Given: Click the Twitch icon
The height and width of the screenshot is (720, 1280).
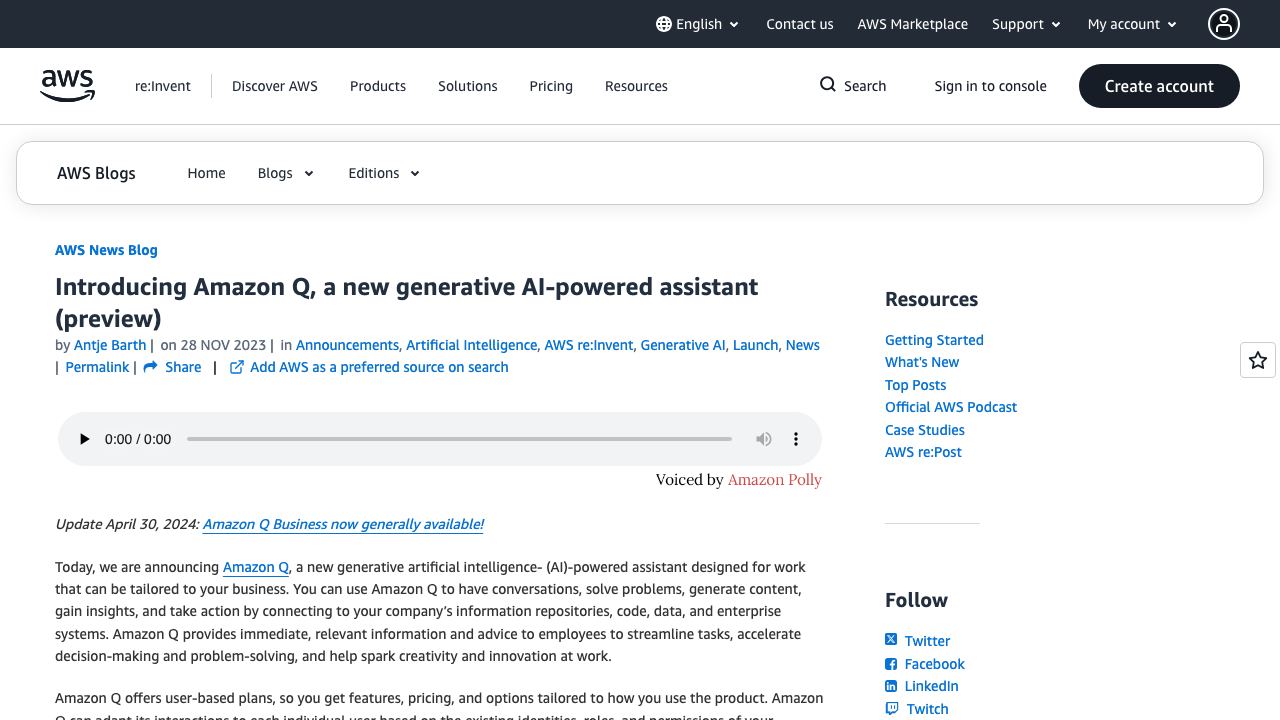Looking at the screenshot, I should tap(891, 709).
